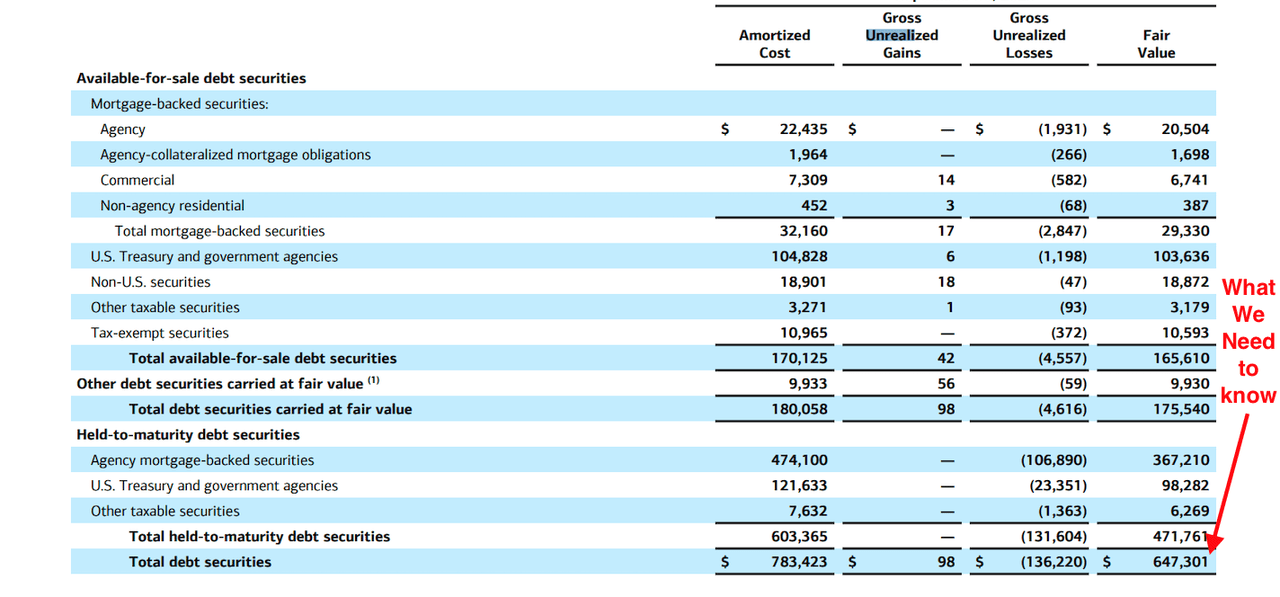Click fair value 175,540

[x=1181, y=409]
